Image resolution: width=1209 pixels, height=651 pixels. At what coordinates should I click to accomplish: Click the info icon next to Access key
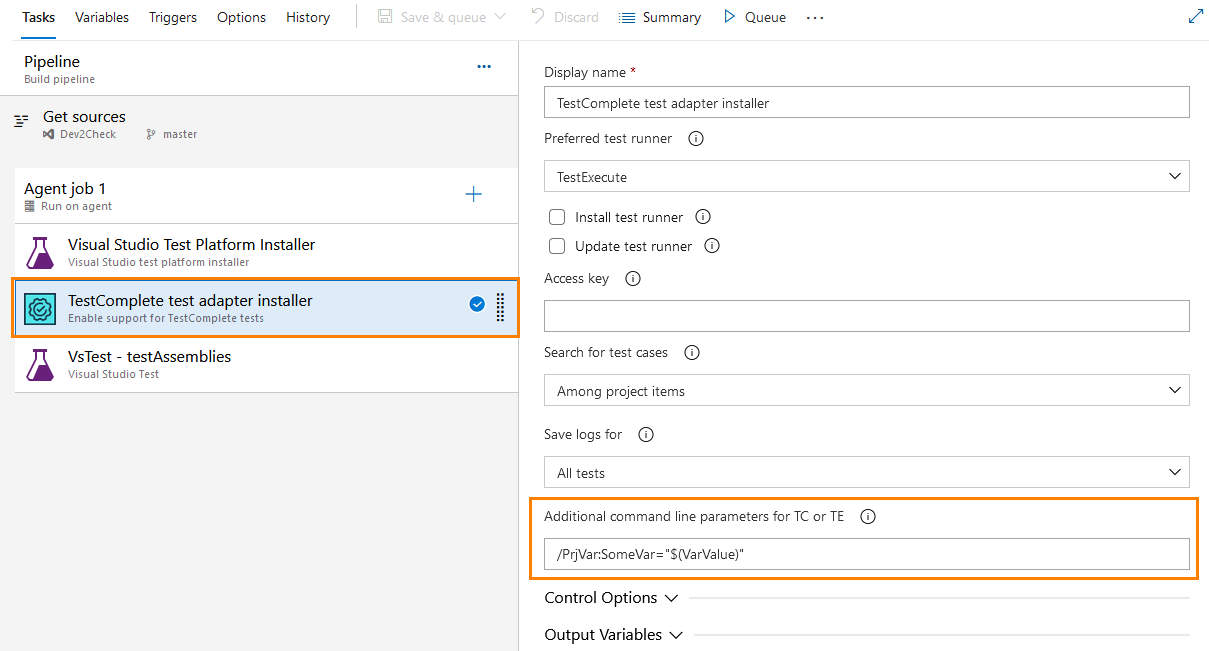click(632, 279)
